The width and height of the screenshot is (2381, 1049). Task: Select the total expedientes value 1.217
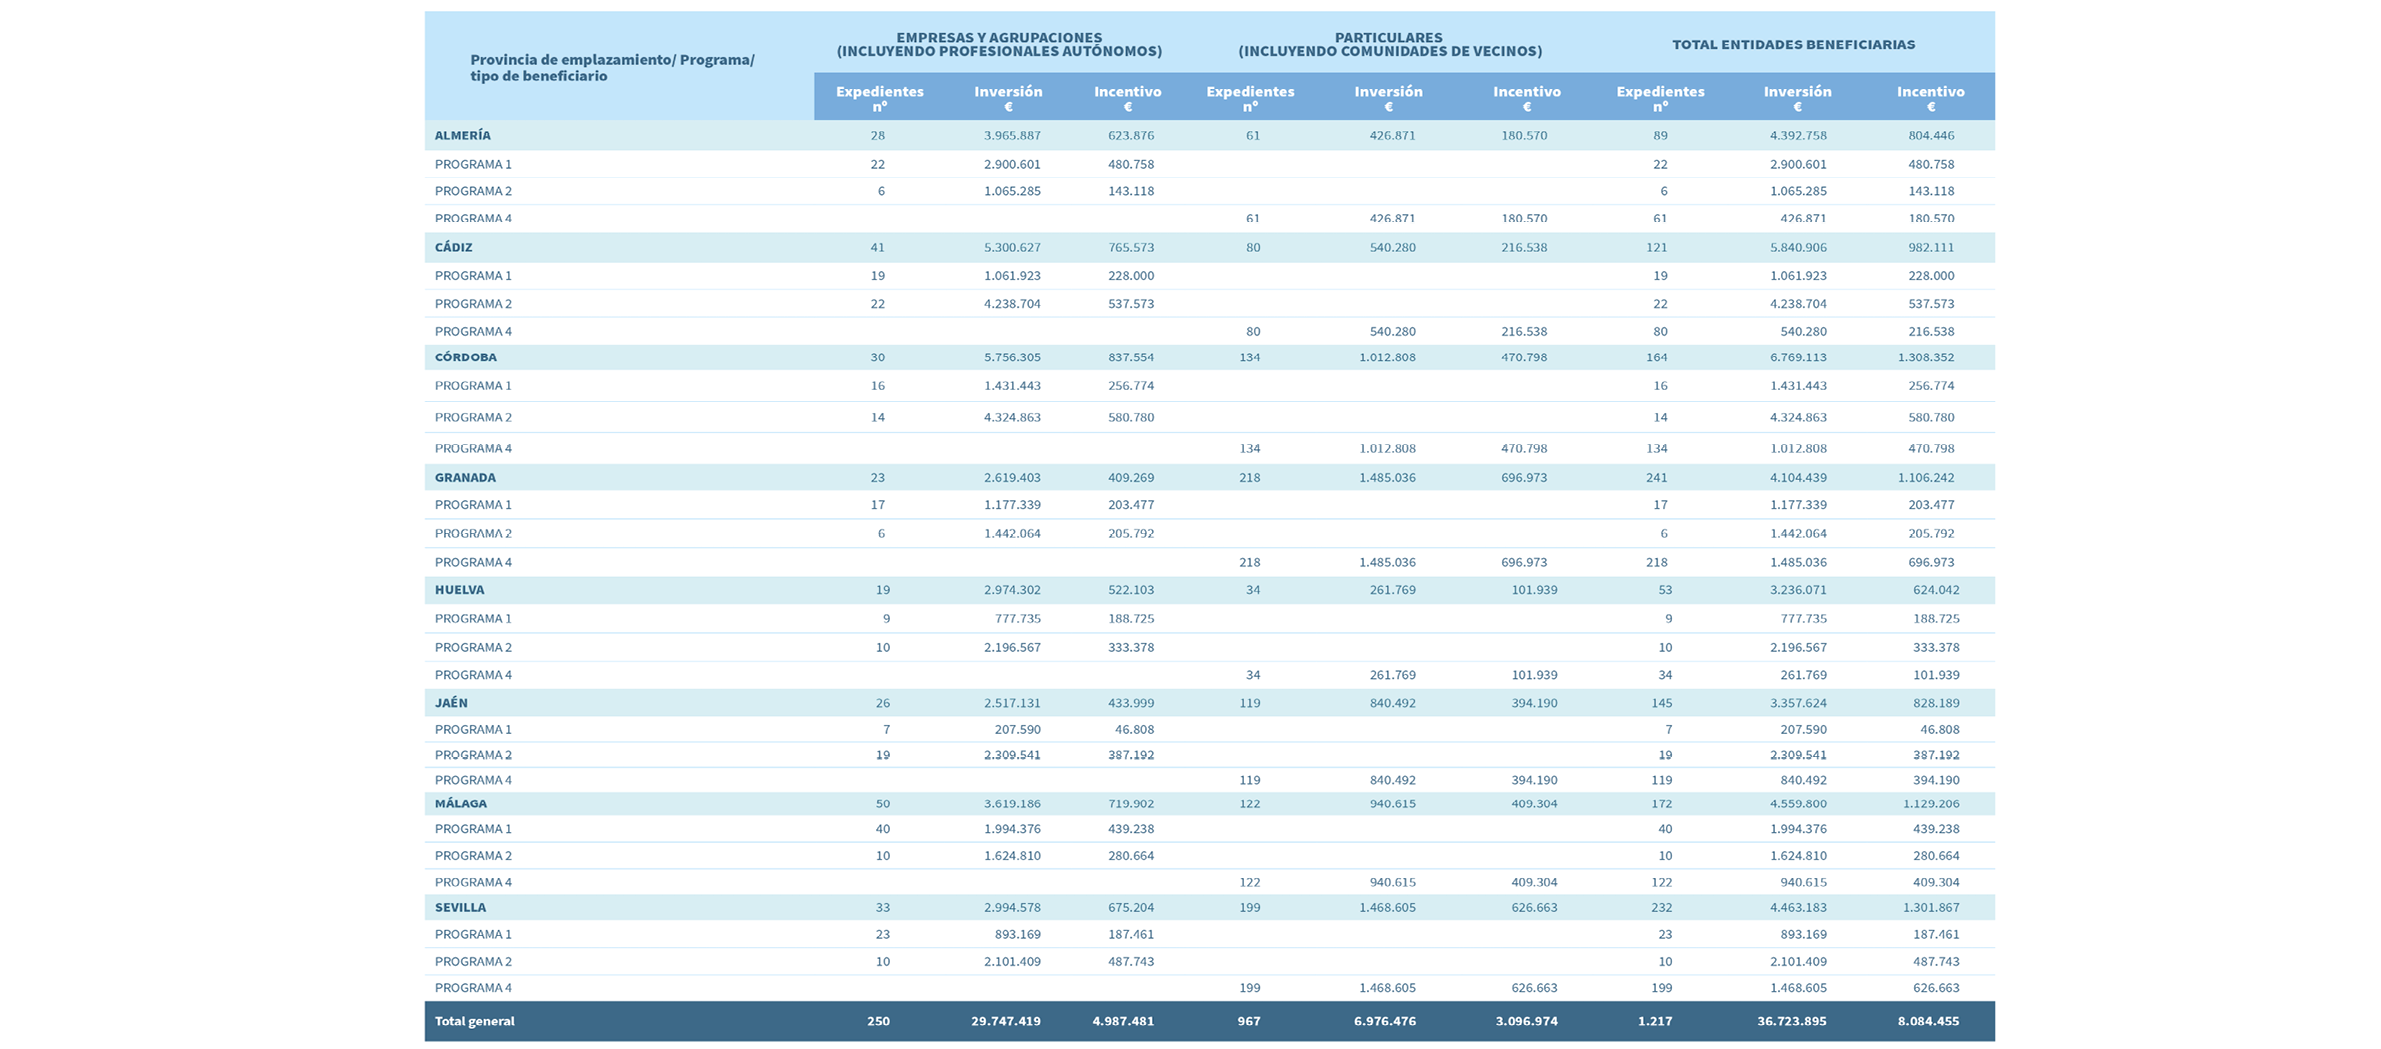tap(1654, 1021)
